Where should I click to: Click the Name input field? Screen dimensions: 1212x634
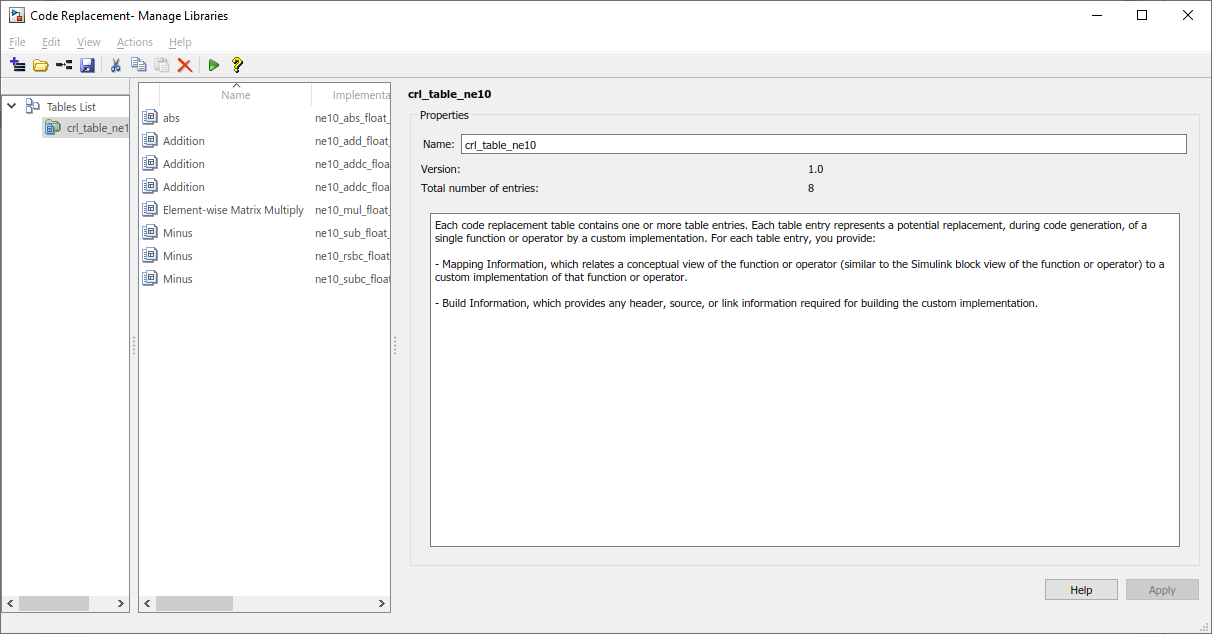point(823,144)
